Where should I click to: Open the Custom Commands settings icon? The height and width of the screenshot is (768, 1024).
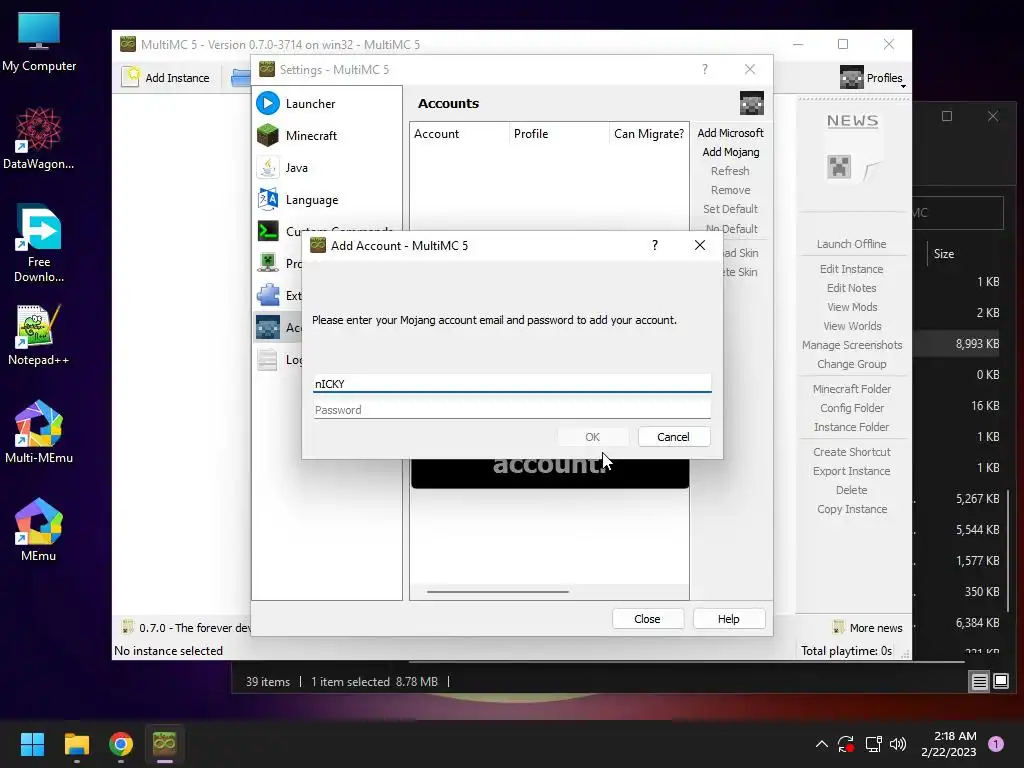click(268, 231)
